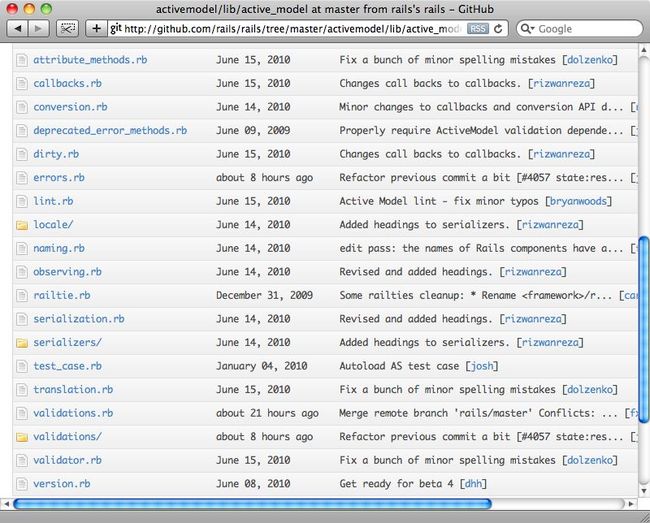
Task: Click file icon beside observing.rb
Action: click(x=22, y=272)
